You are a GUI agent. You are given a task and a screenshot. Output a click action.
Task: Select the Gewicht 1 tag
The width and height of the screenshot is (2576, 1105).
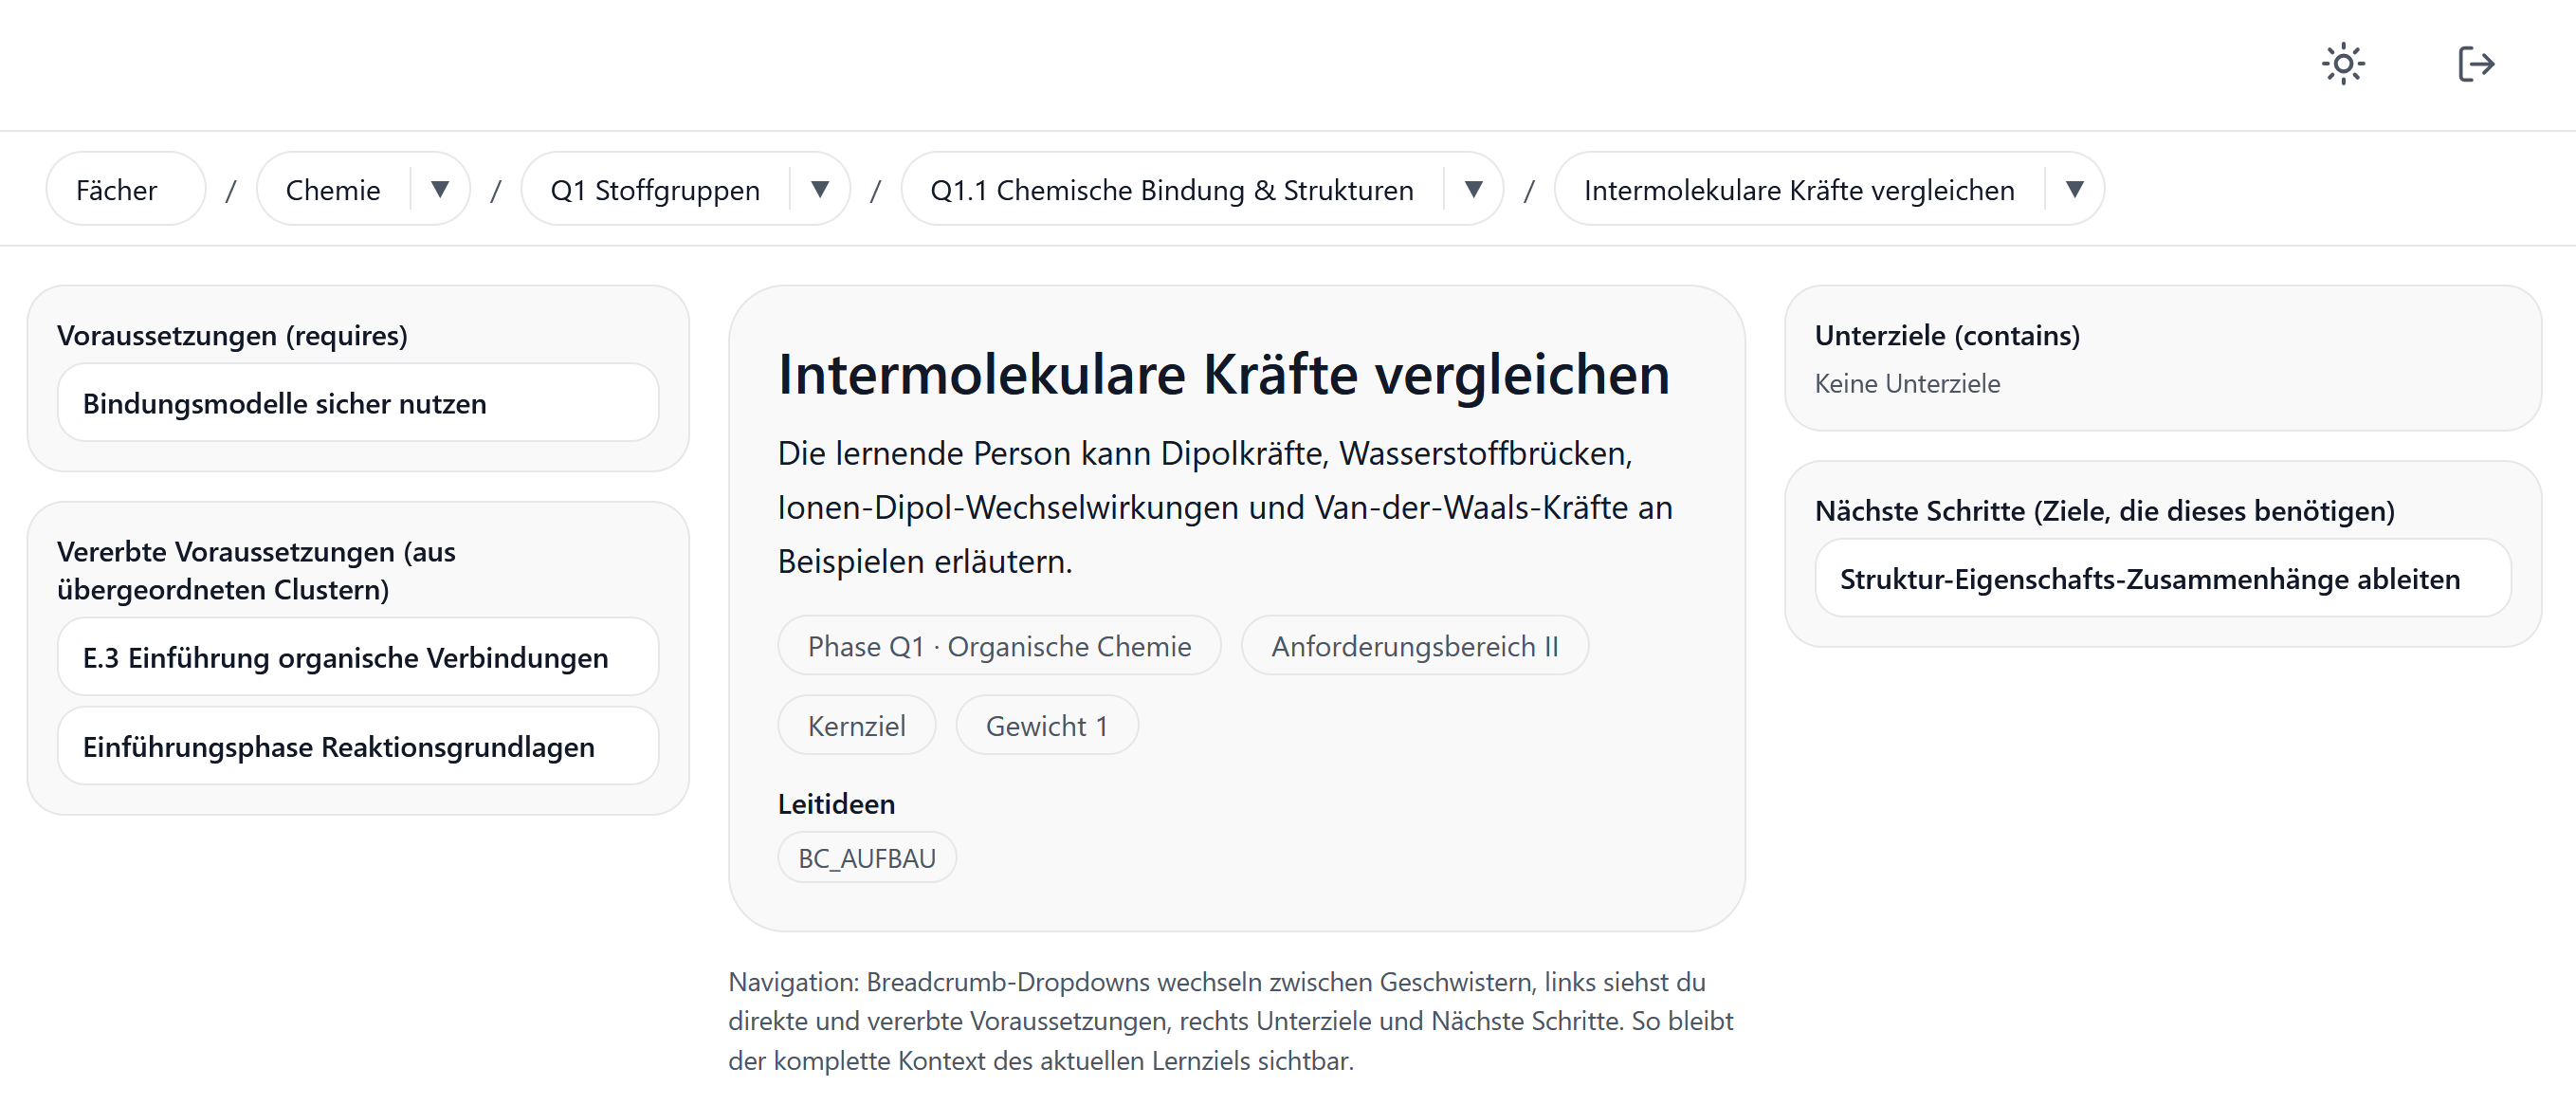(1046, 725)
